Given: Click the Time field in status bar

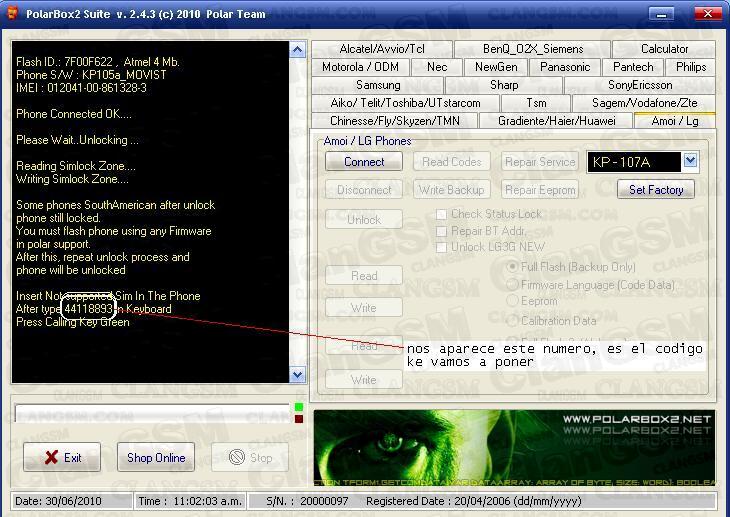Looking at the screenshot, I should (190, 501).
